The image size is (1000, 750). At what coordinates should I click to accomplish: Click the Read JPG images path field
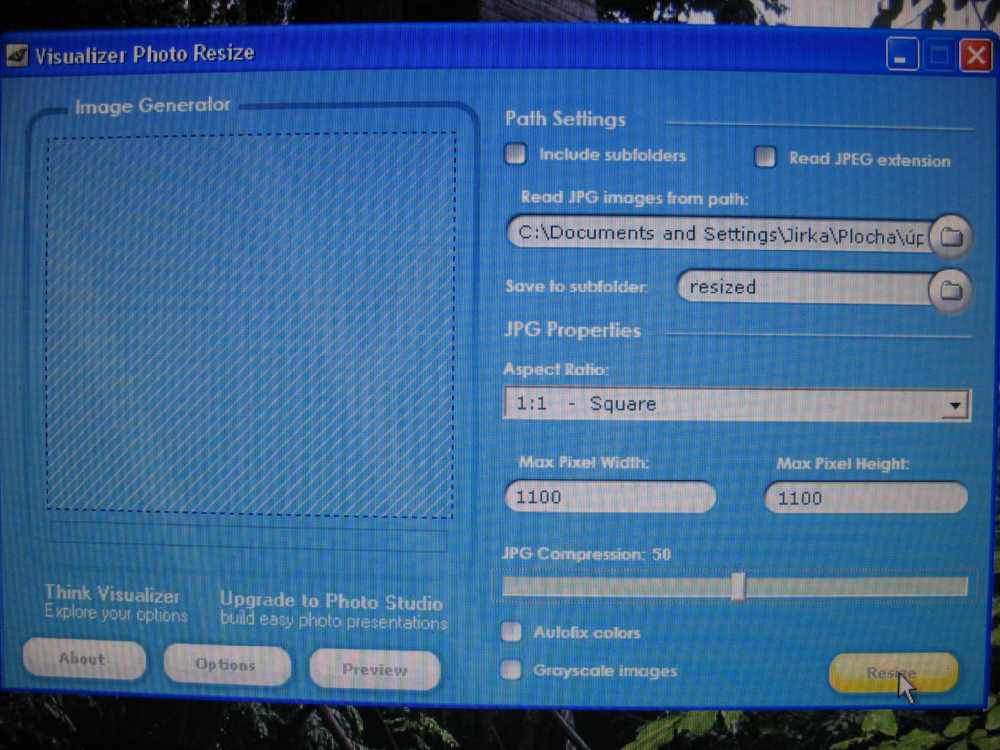click(718, 234)
